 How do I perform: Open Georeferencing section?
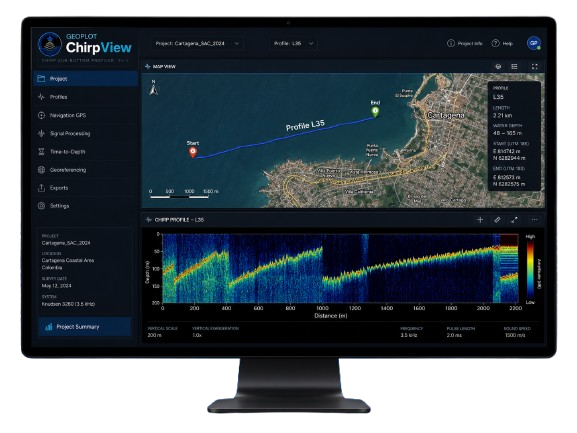tap(85, 170)
